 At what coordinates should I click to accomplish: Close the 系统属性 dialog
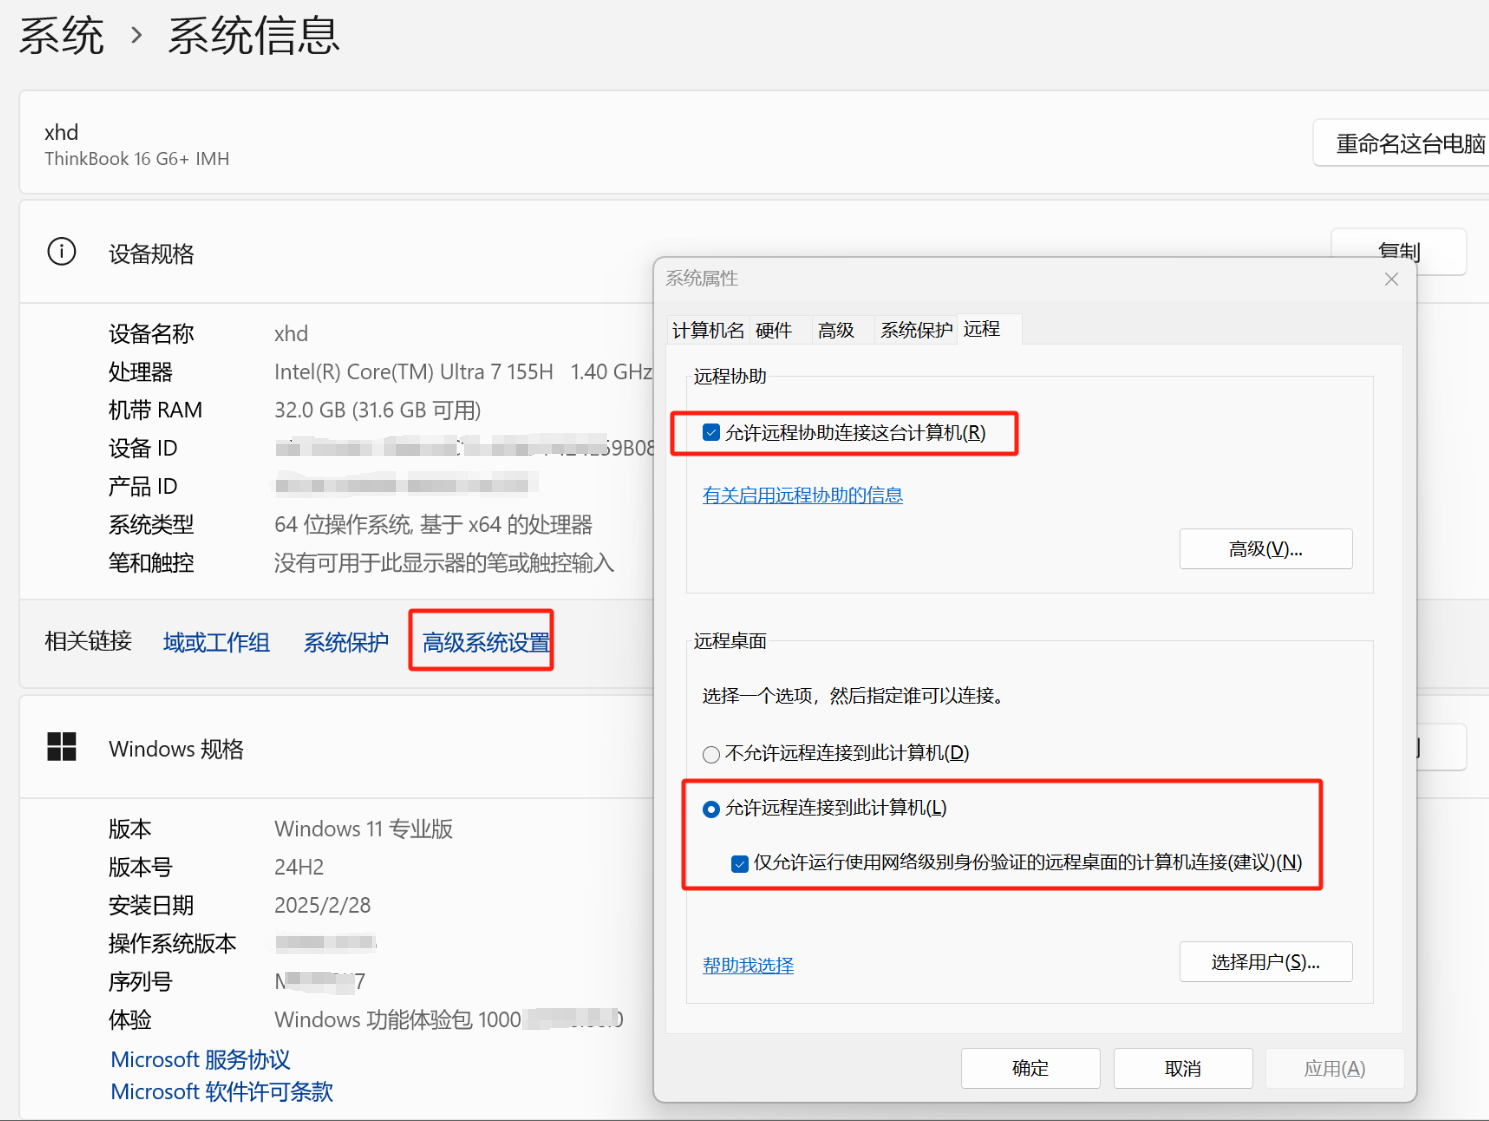(x=1391, y=279)
